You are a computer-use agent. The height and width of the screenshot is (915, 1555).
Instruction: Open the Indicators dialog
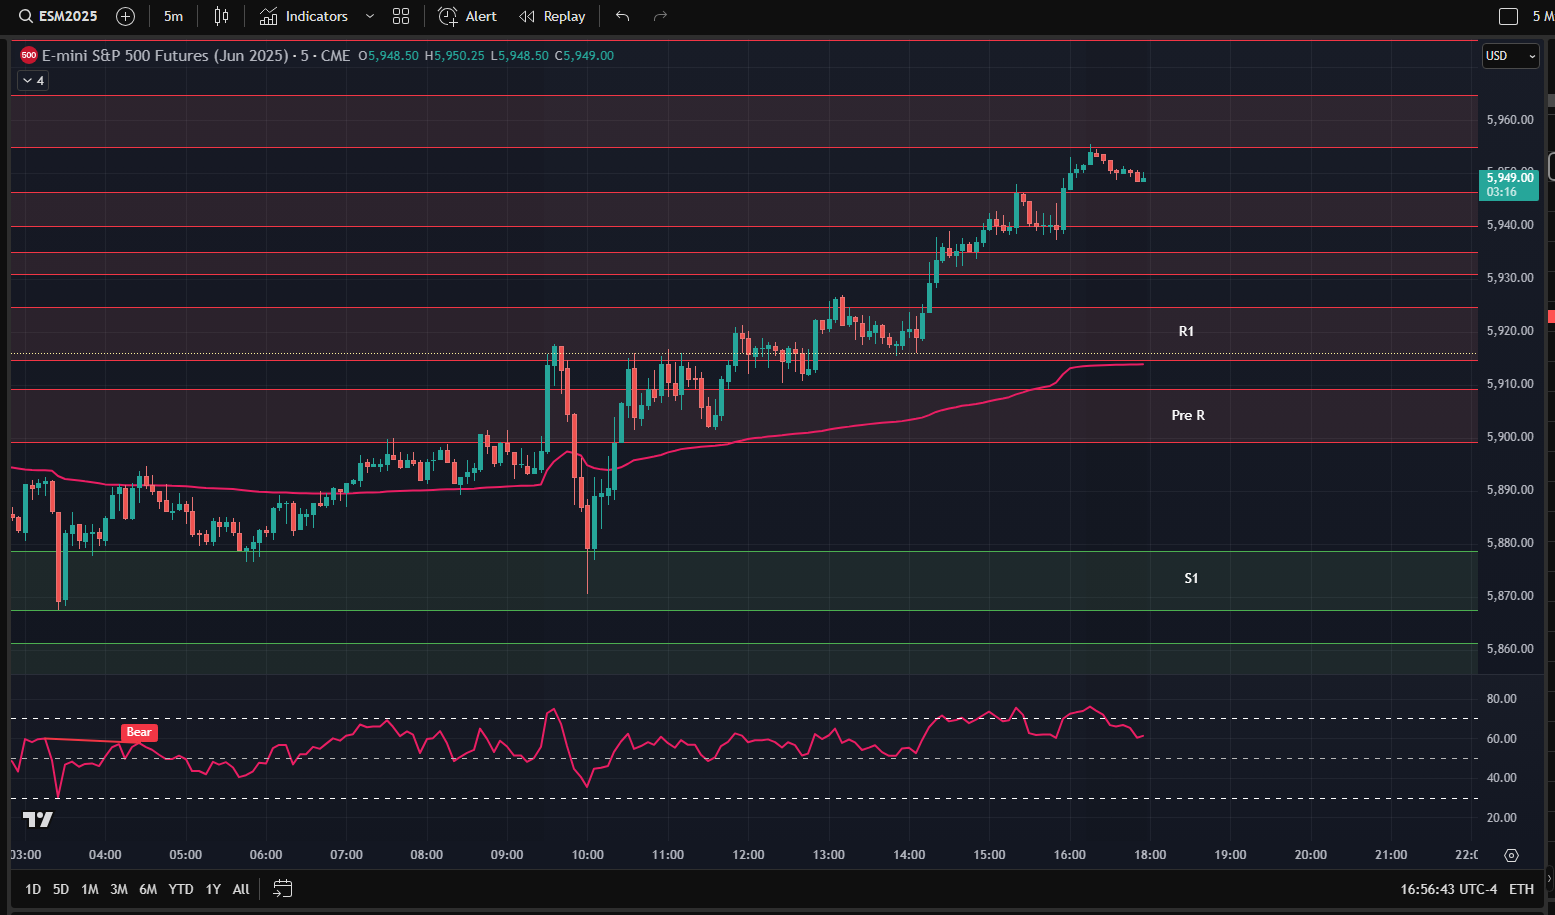click(304, 16)
